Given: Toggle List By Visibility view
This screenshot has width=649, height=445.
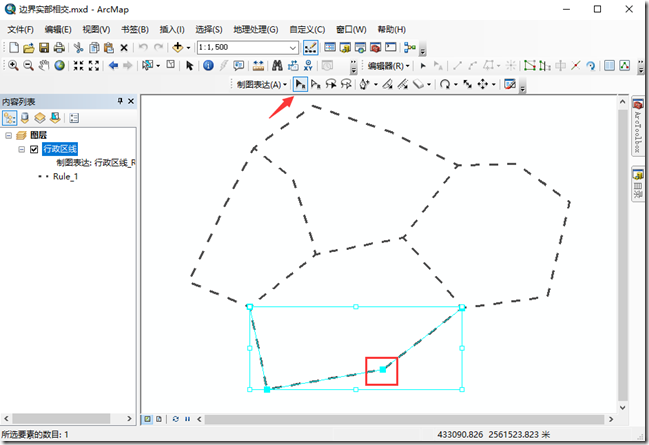Looking at the screenshot, I should [40, 118].
